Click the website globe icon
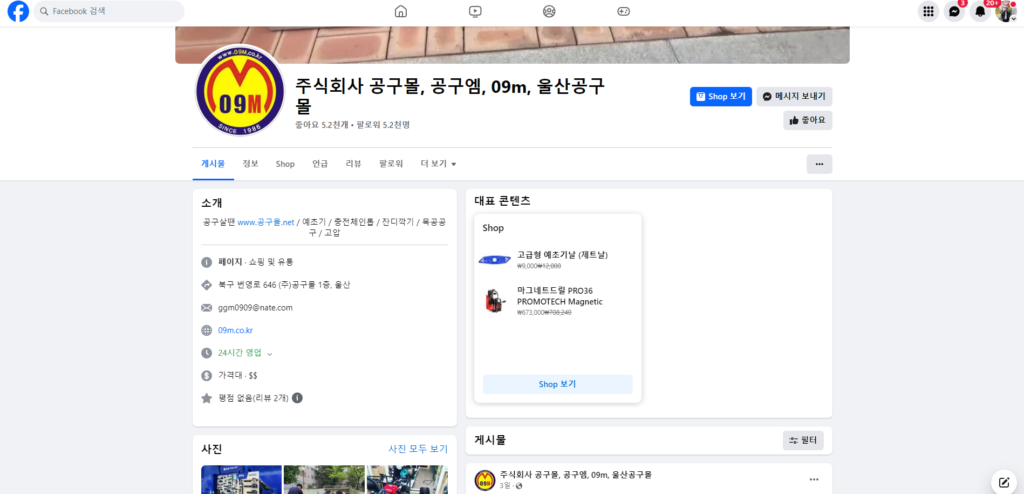This screenshot has width=1024, height=494. coord(206,331)
